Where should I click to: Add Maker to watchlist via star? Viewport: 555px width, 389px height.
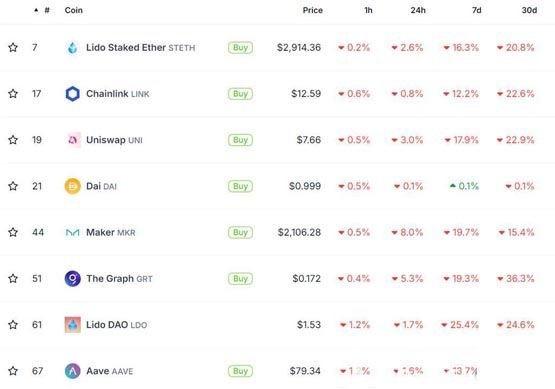[13, 233]
